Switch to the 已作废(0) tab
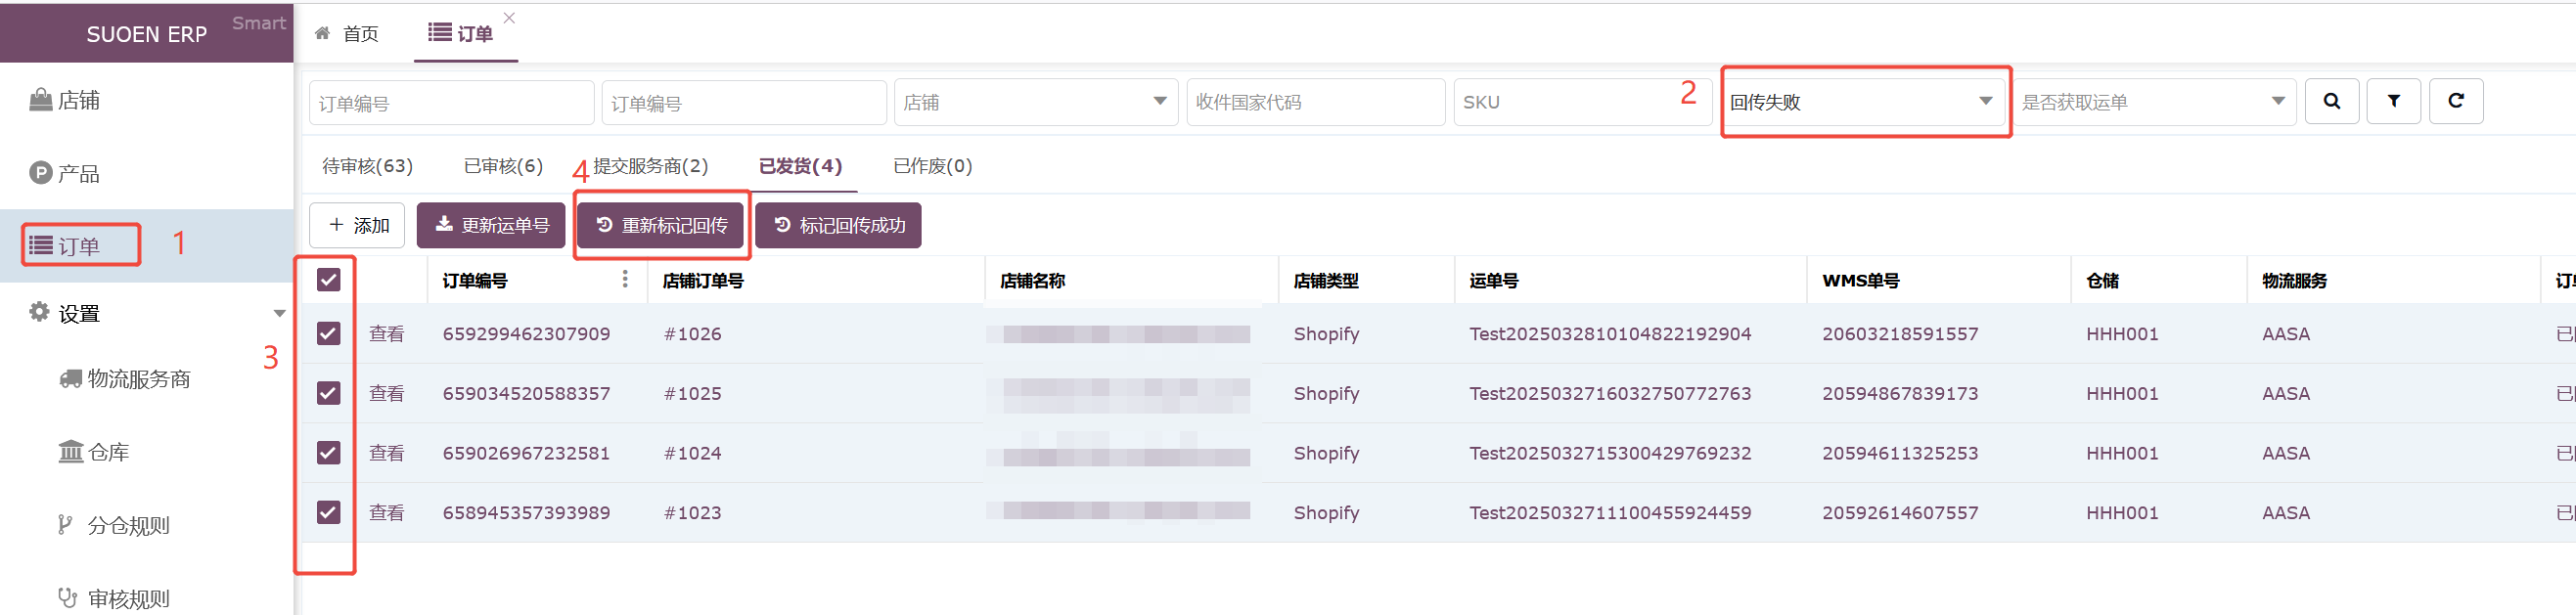The width and height of the screenshot is (2576, 615). [x=932, y=166]
